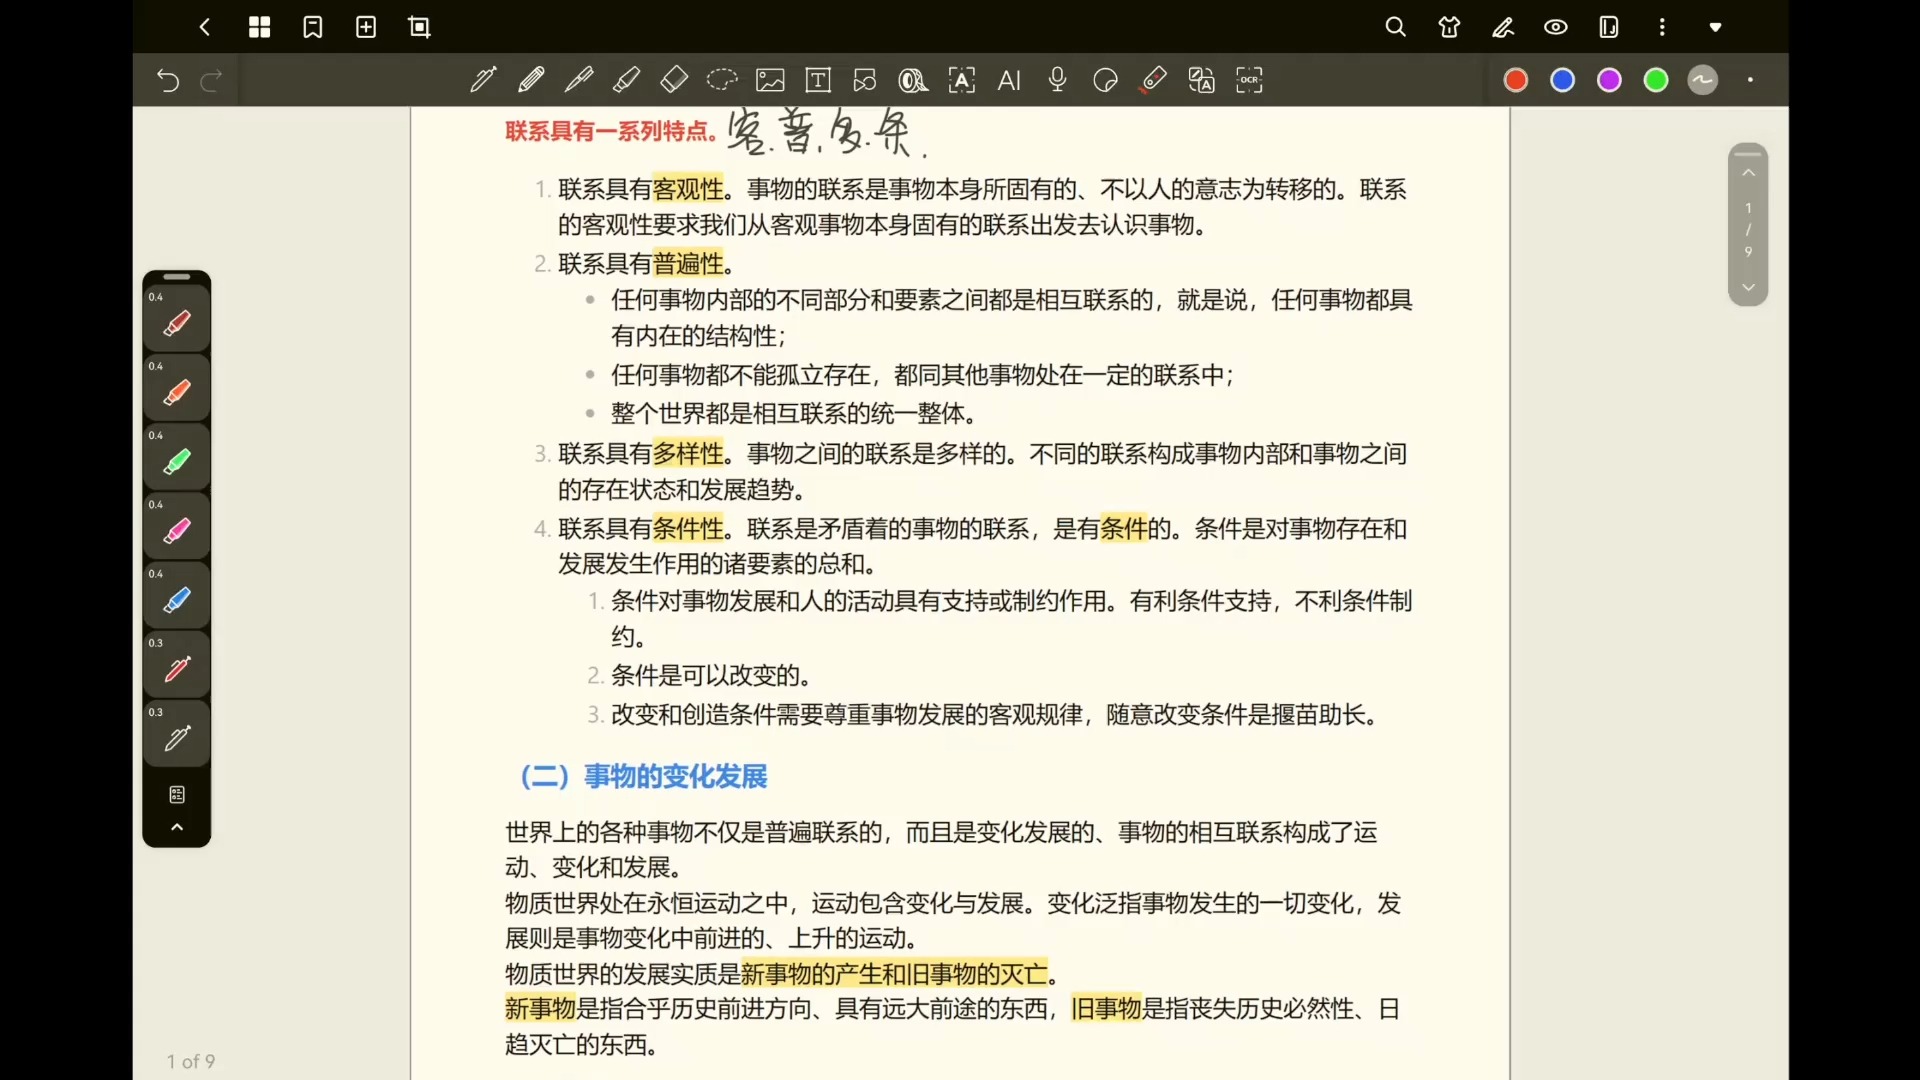Image resolution: width=1920 pixels, height=1080 pixels.
Task: Open the AI assistant tool
Action: tap(1009, 80)
